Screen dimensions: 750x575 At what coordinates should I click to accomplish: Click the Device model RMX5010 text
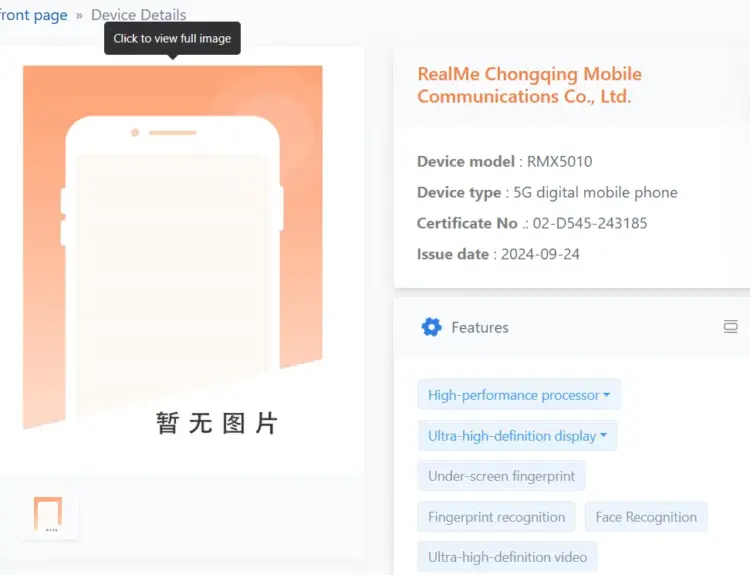pyautogui.click(x=559, y=162)
